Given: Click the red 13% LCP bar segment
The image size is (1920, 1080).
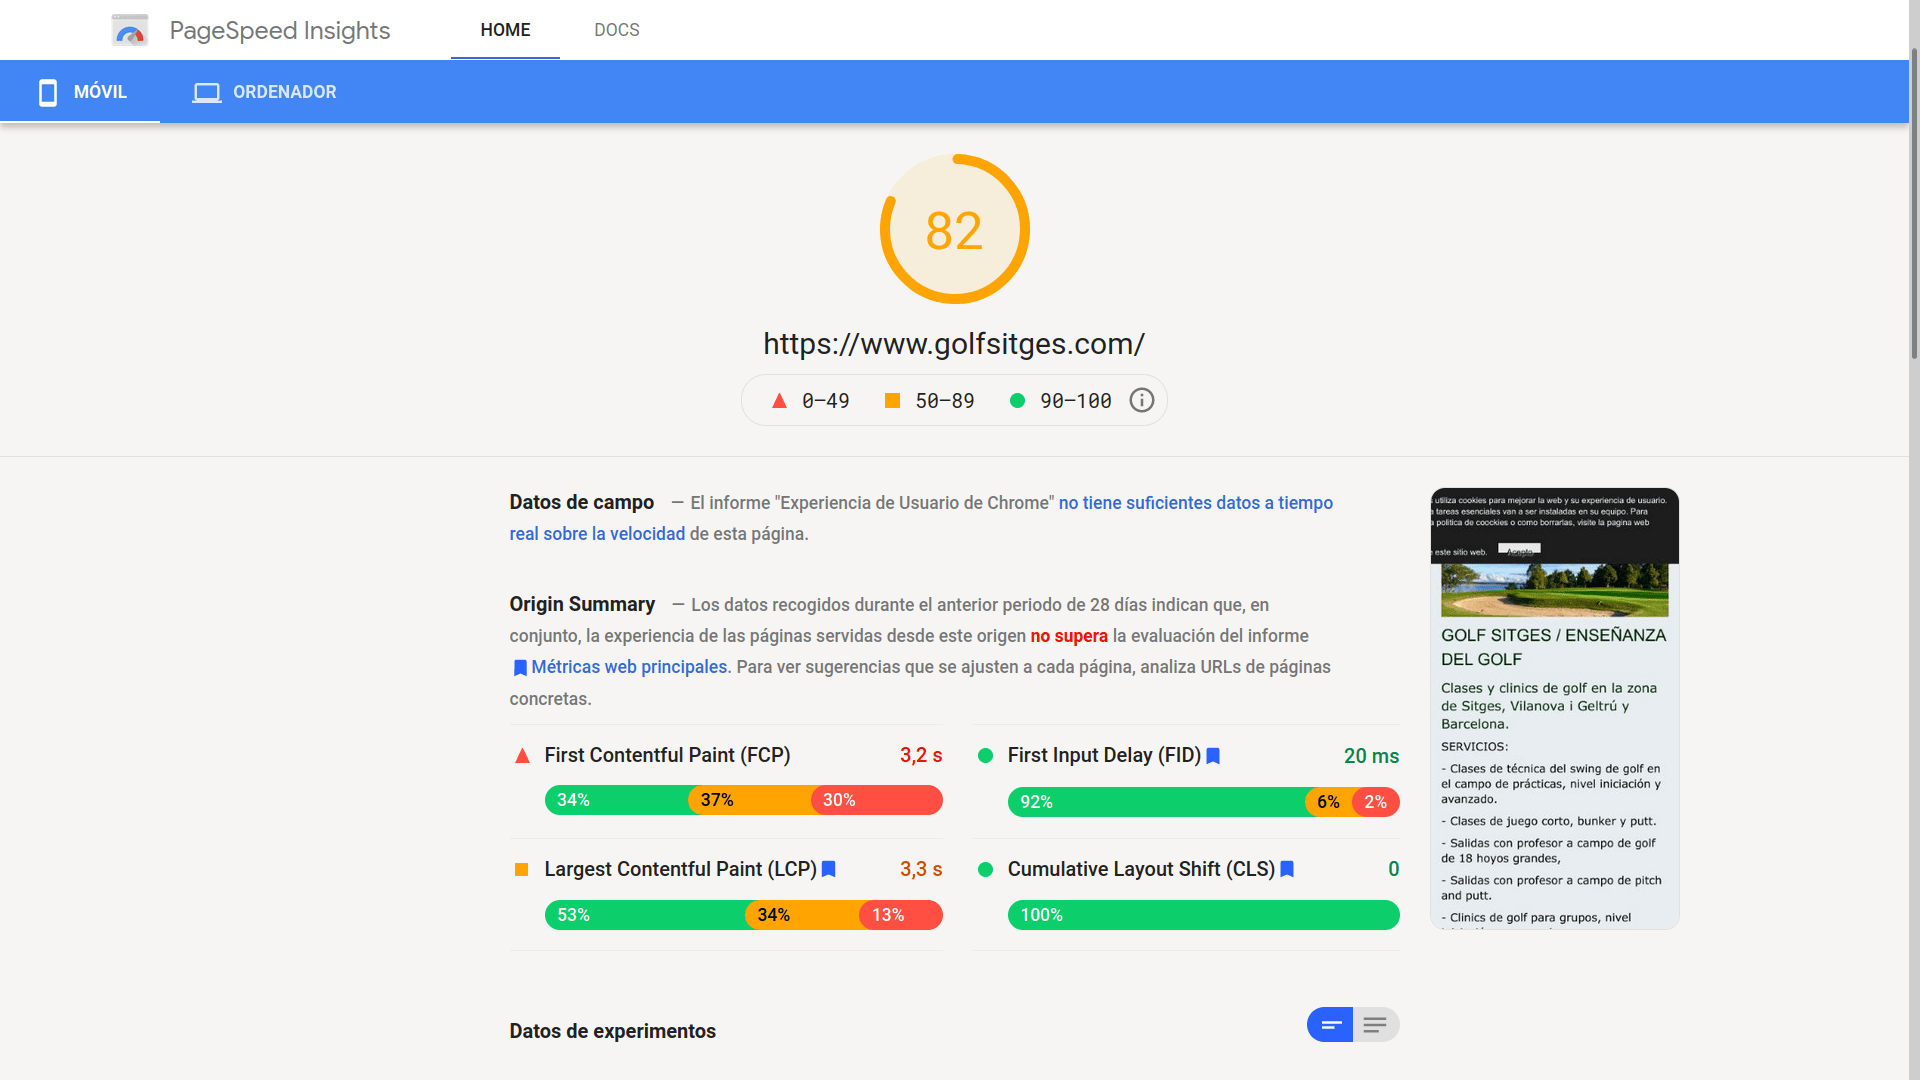Looking at the screenshot, I should click(901, 915).
